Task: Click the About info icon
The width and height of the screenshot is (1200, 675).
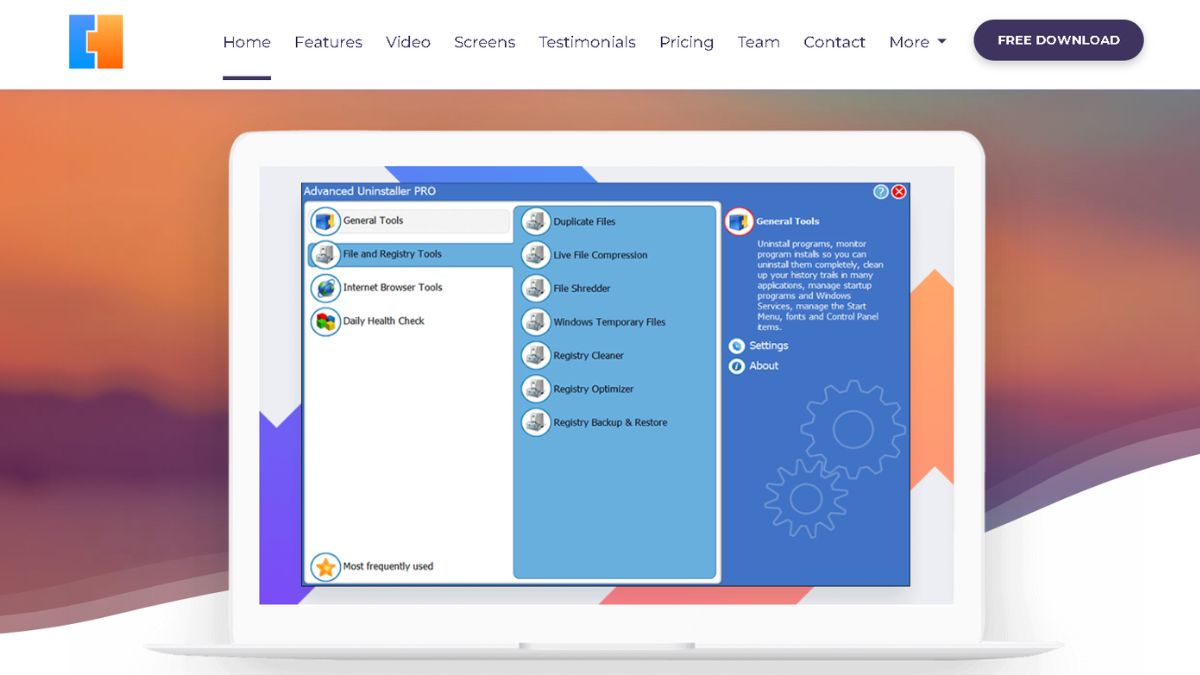Action: (x=737, y=366)
